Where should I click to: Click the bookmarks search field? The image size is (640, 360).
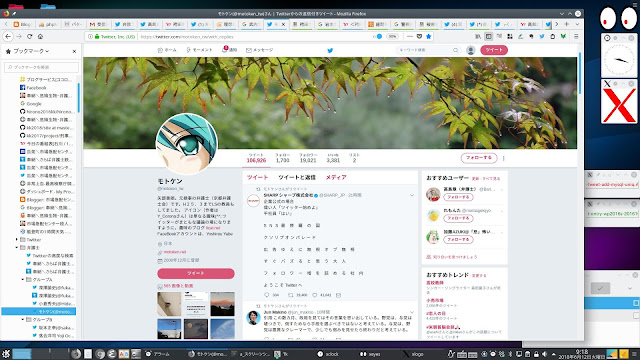click(x=41, y=67)
